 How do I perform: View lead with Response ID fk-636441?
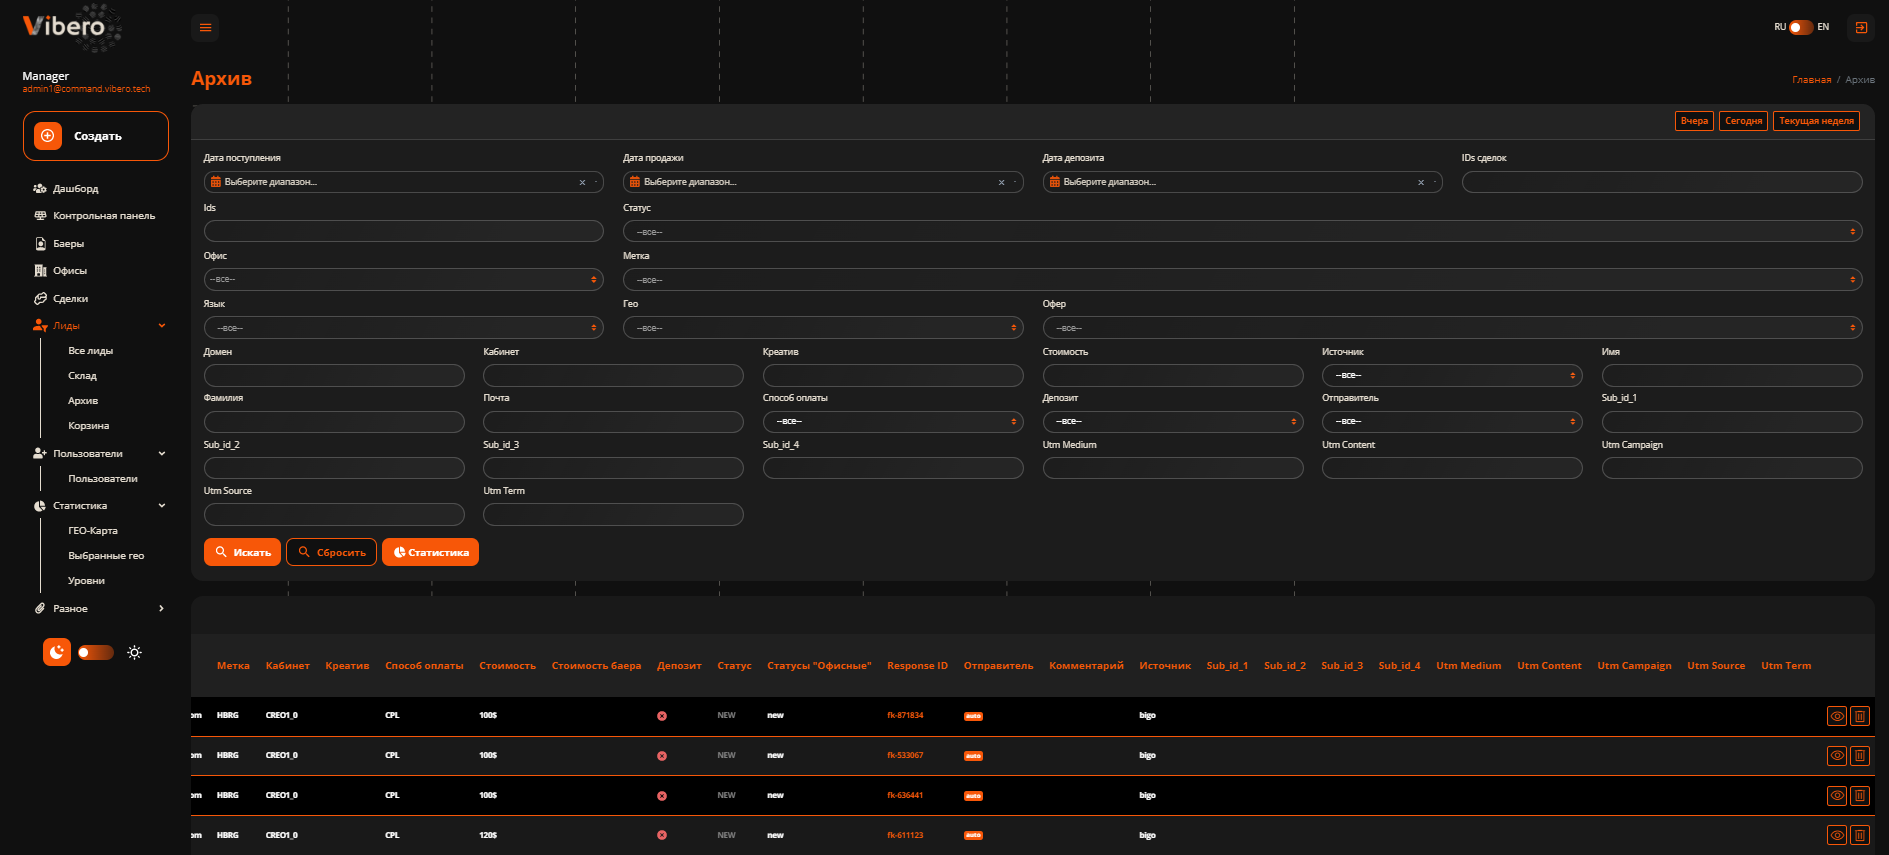tap(1837, 796)
